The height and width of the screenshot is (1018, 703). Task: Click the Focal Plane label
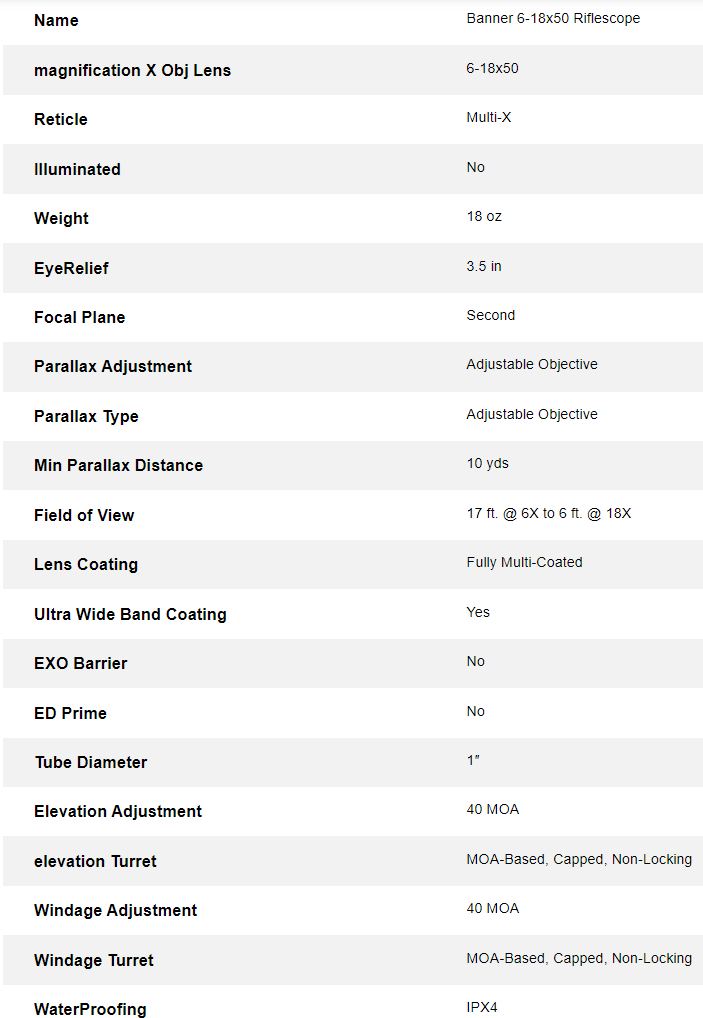coord(80,317)
